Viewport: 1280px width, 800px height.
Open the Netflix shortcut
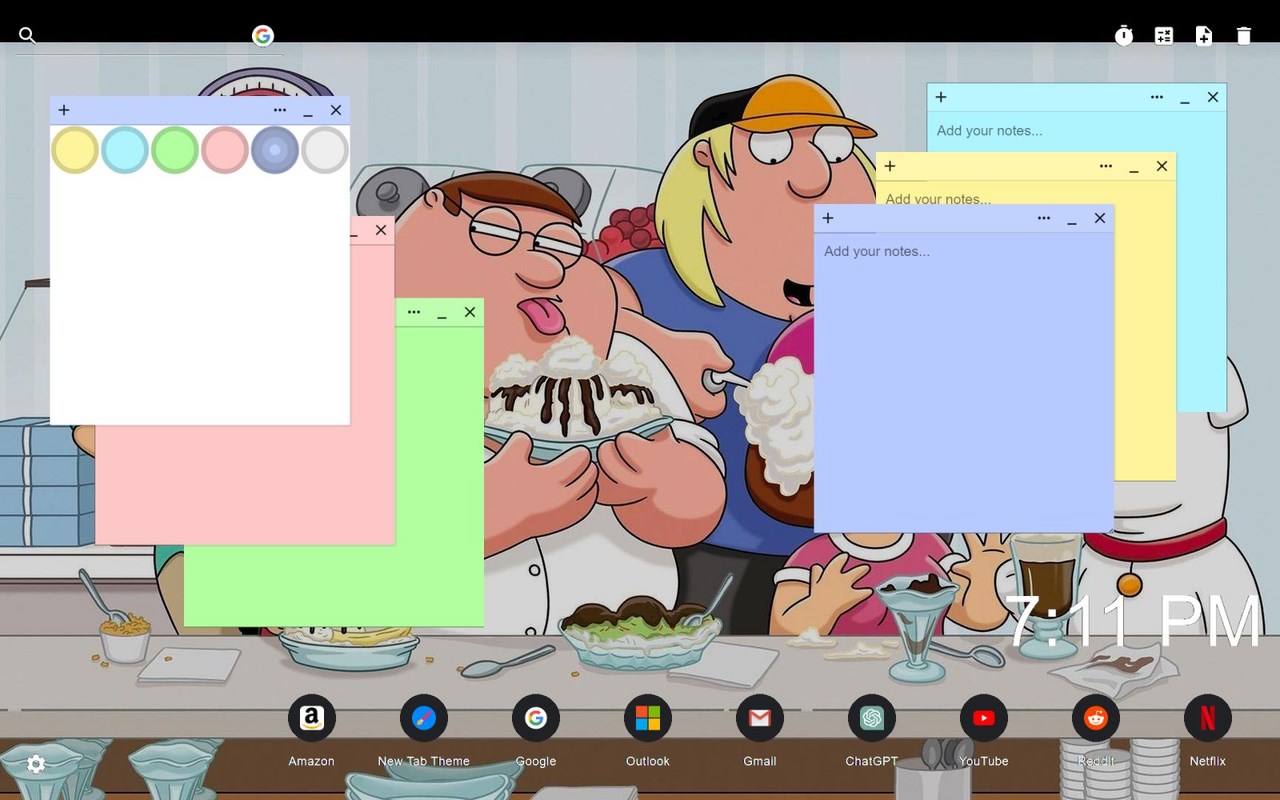1208,718
